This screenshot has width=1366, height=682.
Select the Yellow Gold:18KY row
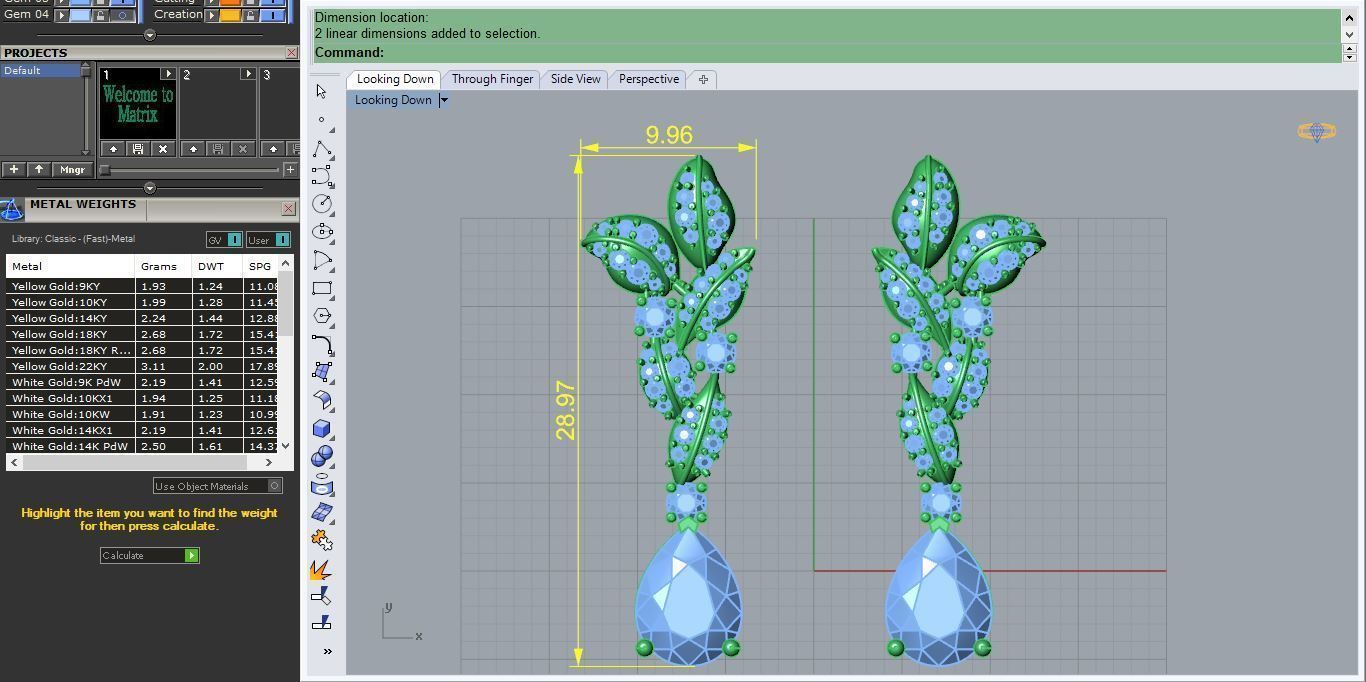[x=142, y=334]
